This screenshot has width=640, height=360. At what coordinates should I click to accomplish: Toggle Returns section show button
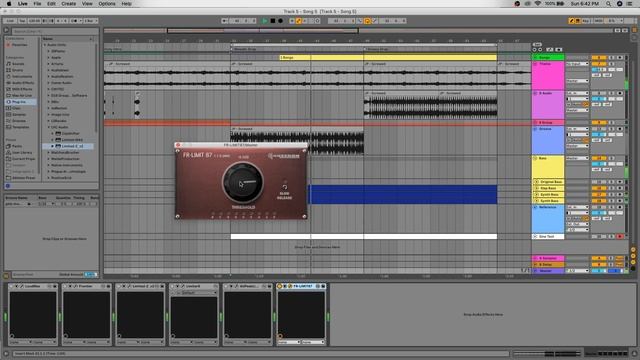point(633,256)
